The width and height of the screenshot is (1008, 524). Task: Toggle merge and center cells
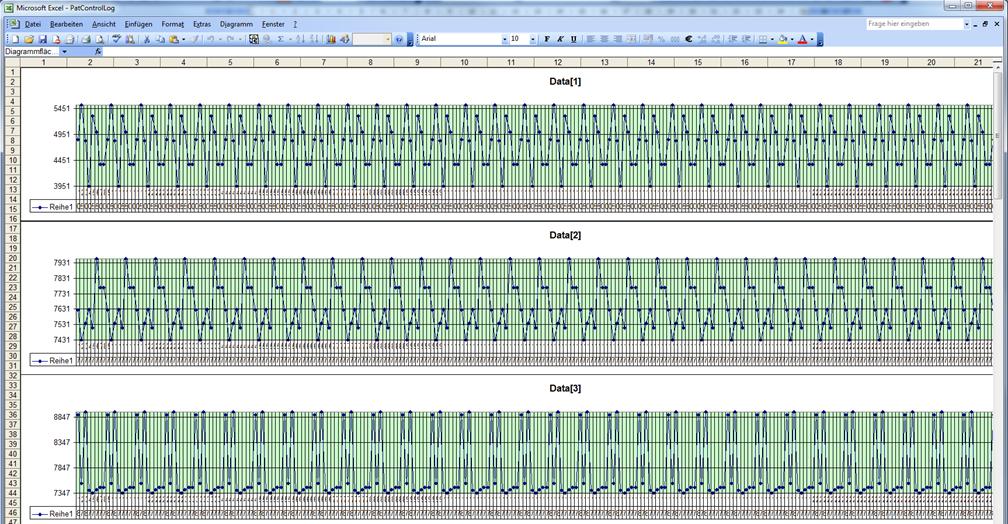pos(631,39)
